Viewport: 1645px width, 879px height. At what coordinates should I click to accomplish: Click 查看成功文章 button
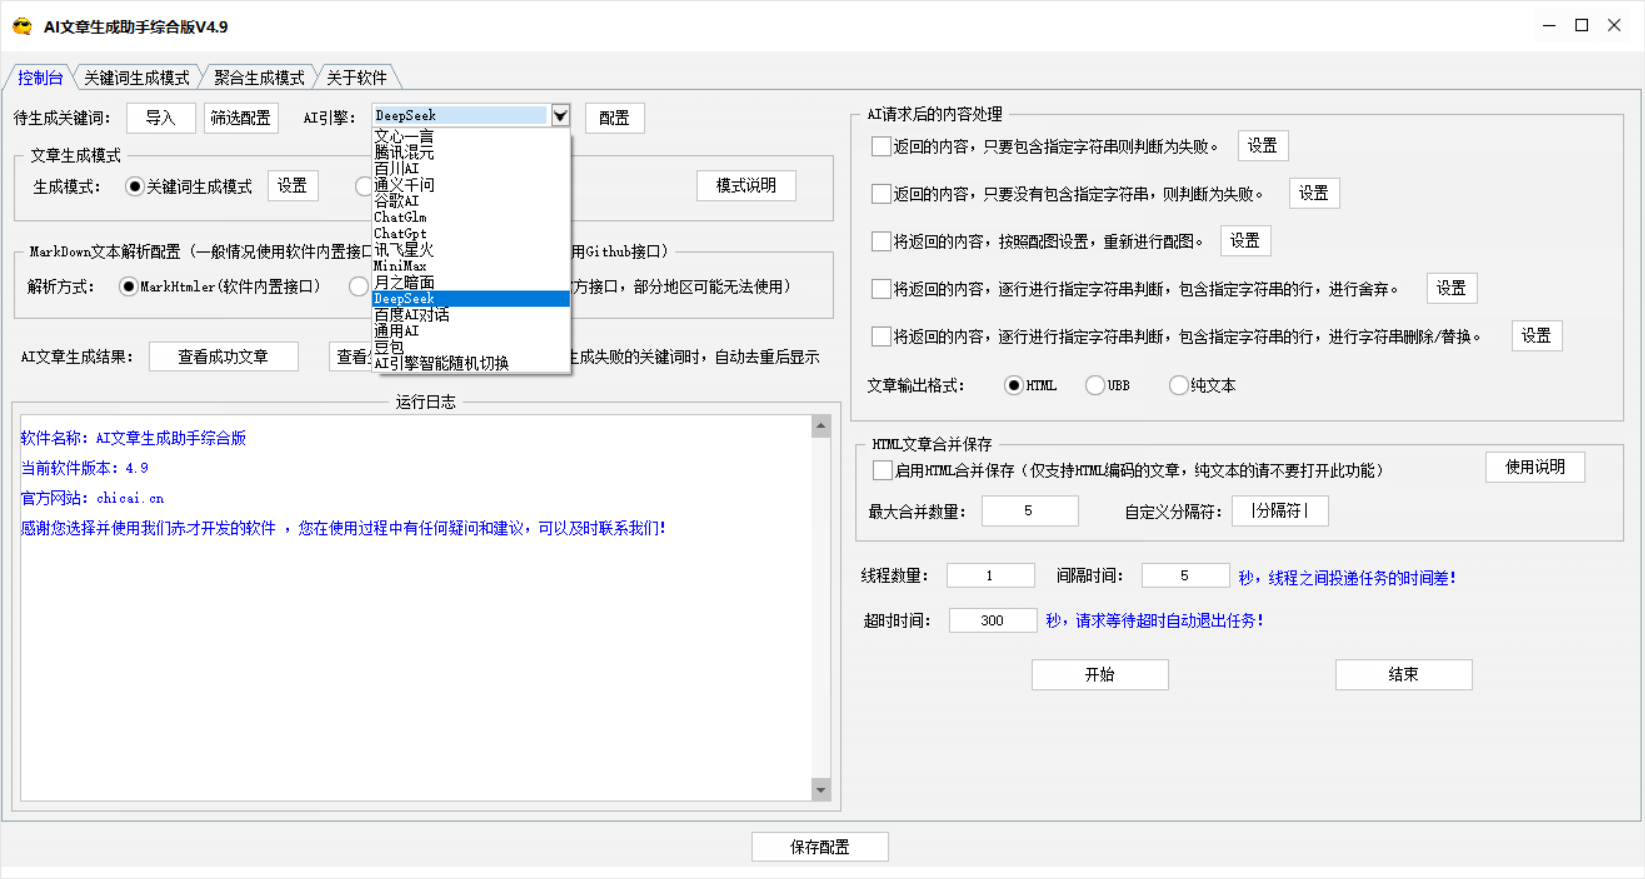coord(223,357)
